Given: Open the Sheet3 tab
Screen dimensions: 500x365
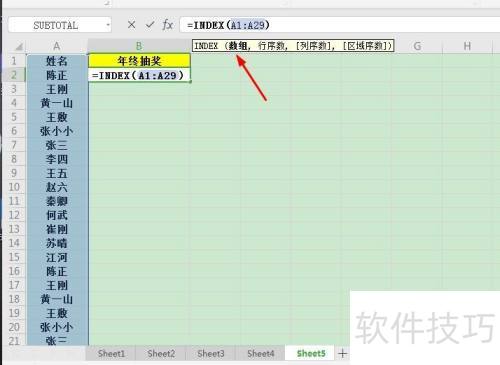Looking at the screenshot, I should 211,354.
